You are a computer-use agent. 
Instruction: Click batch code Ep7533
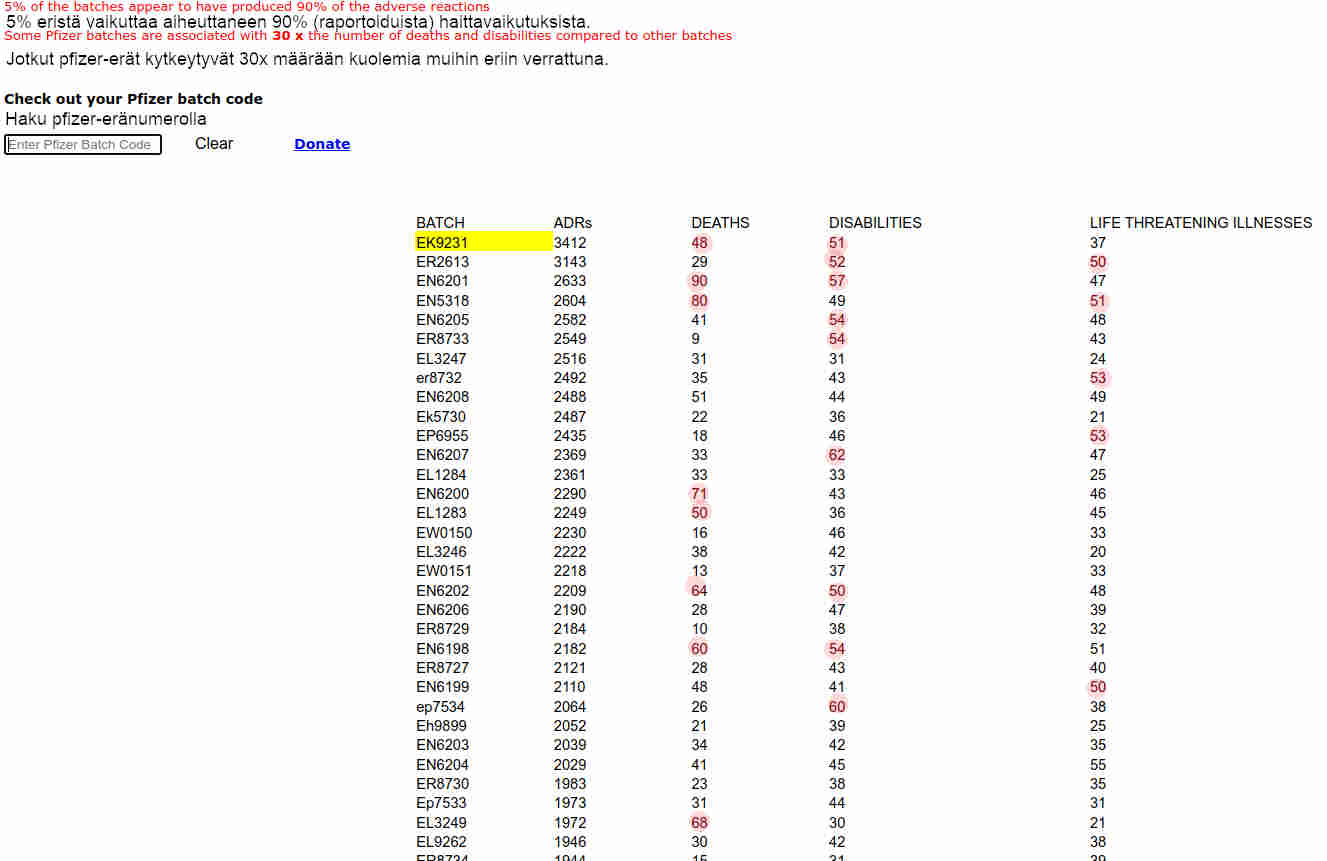pos(441,803)
